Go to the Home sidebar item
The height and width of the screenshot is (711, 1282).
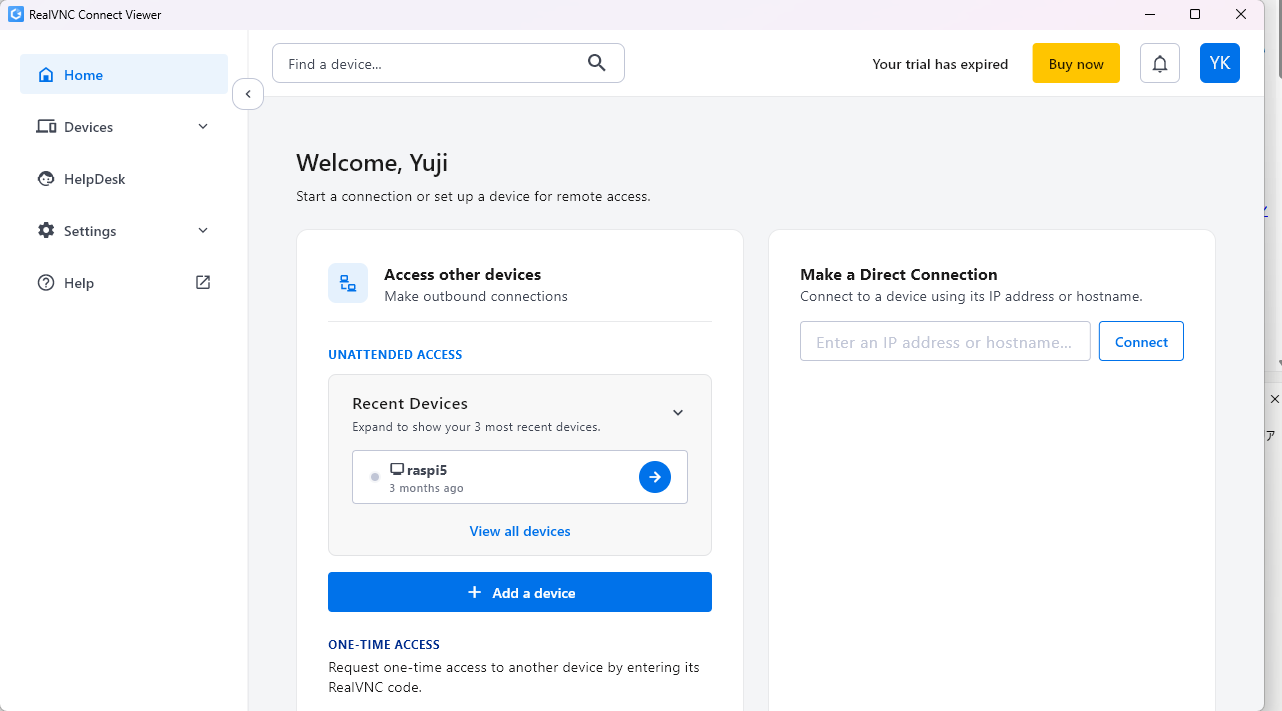point(124,75)
